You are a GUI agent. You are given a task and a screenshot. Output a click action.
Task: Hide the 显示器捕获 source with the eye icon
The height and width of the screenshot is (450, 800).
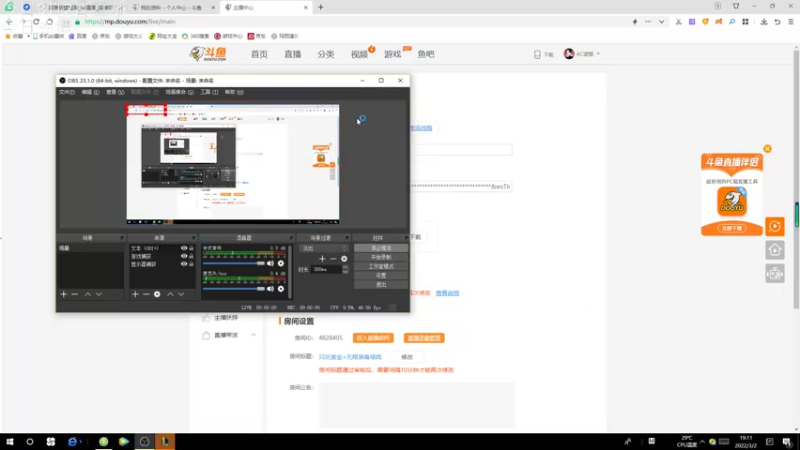184,264
